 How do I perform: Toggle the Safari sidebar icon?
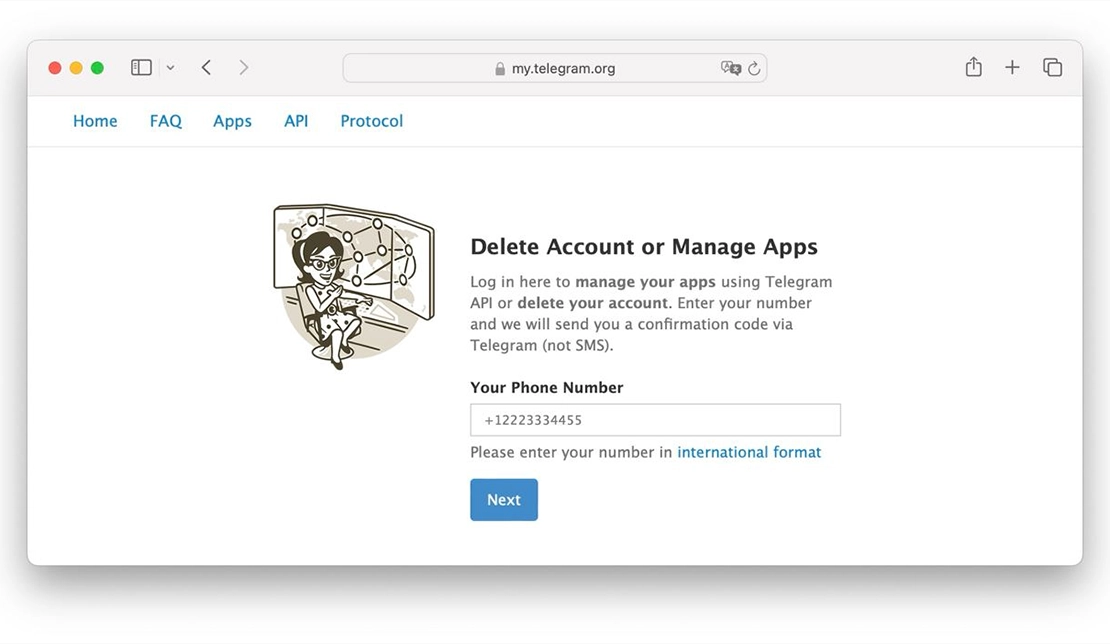pos(141,68)
